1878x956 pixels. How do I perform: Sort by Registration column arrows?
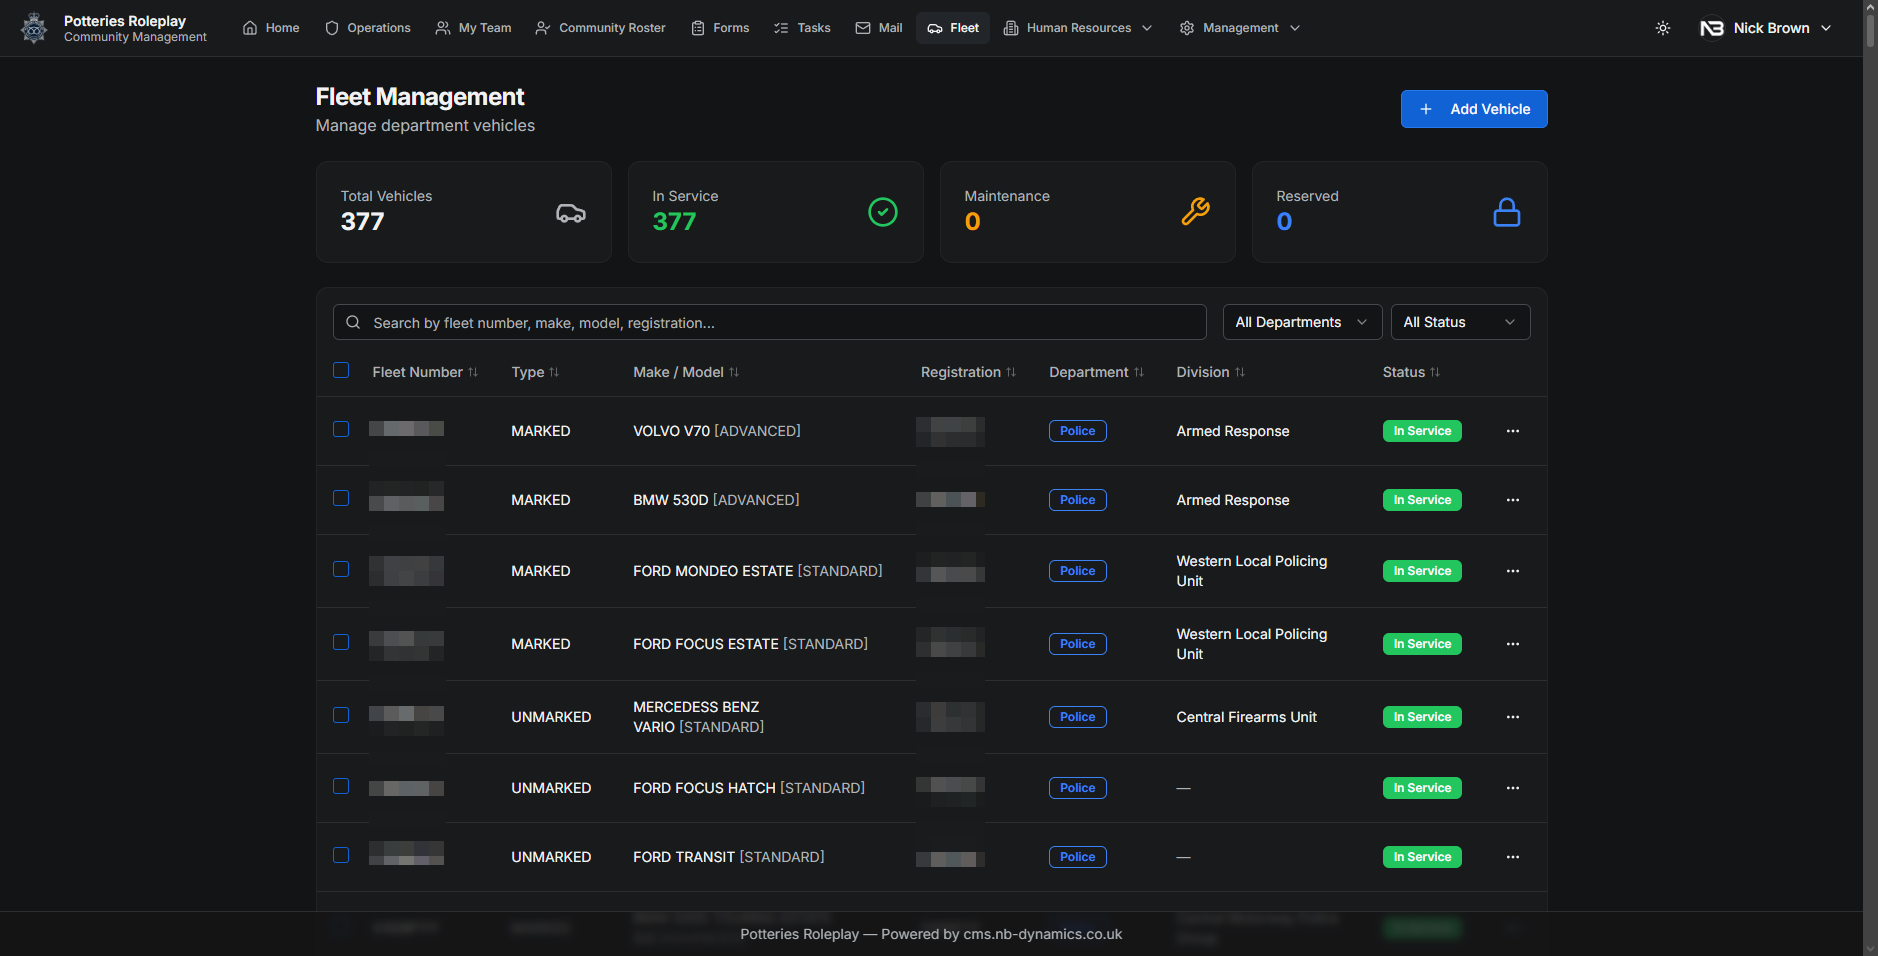(x=1011, y=372)
